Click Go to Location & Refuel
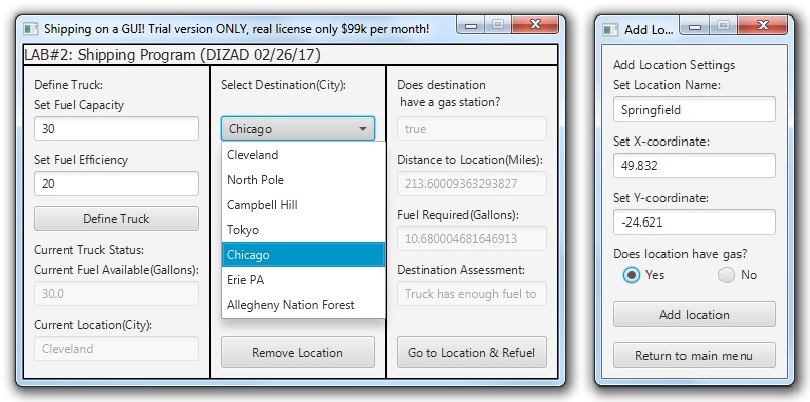Viewport: 810px width, 402px height. point(471,352)
